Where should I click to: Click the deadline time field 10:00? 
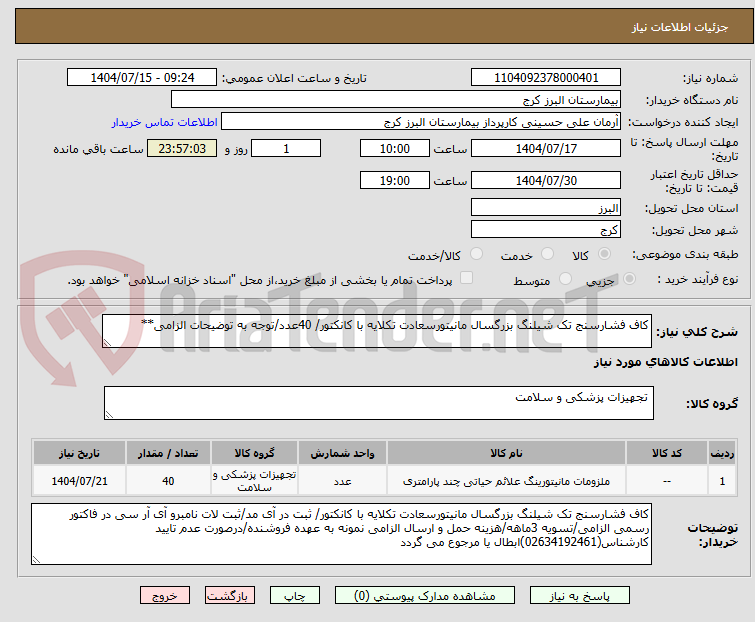pos(395,148)
